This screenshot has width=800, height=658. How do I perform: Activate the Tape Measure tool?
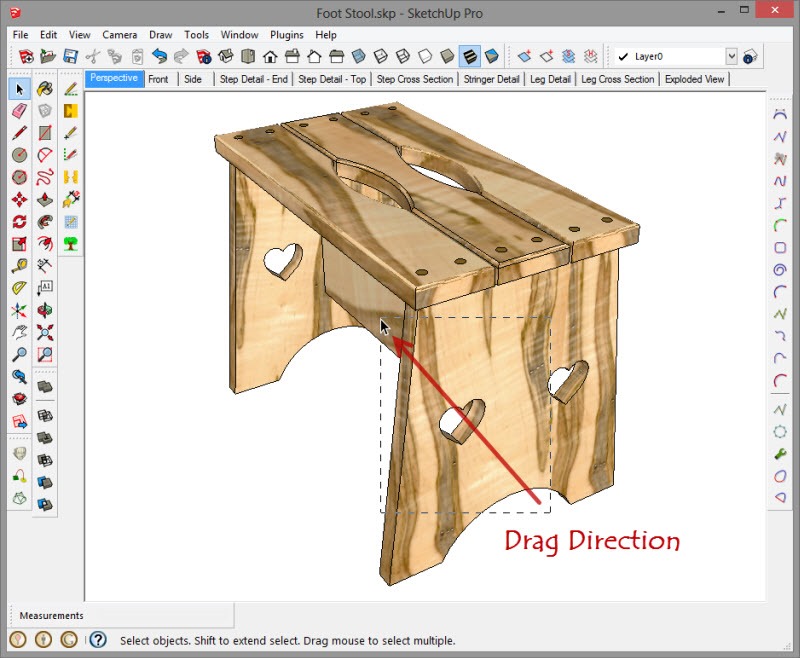pos(19,266)
